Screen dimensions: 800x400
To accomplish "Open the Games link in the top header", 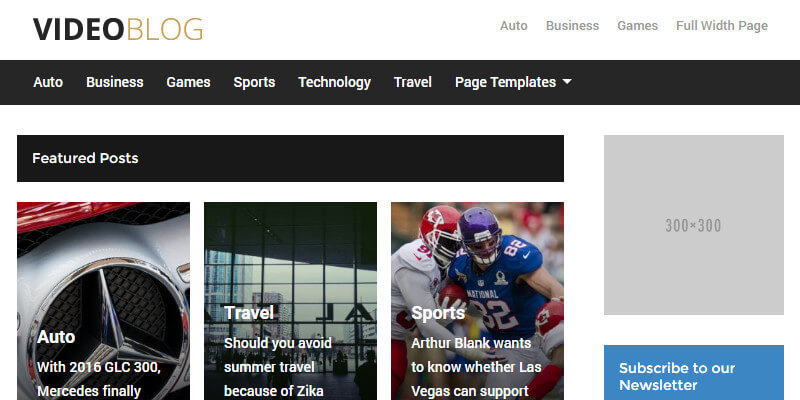I will [637, 26].
